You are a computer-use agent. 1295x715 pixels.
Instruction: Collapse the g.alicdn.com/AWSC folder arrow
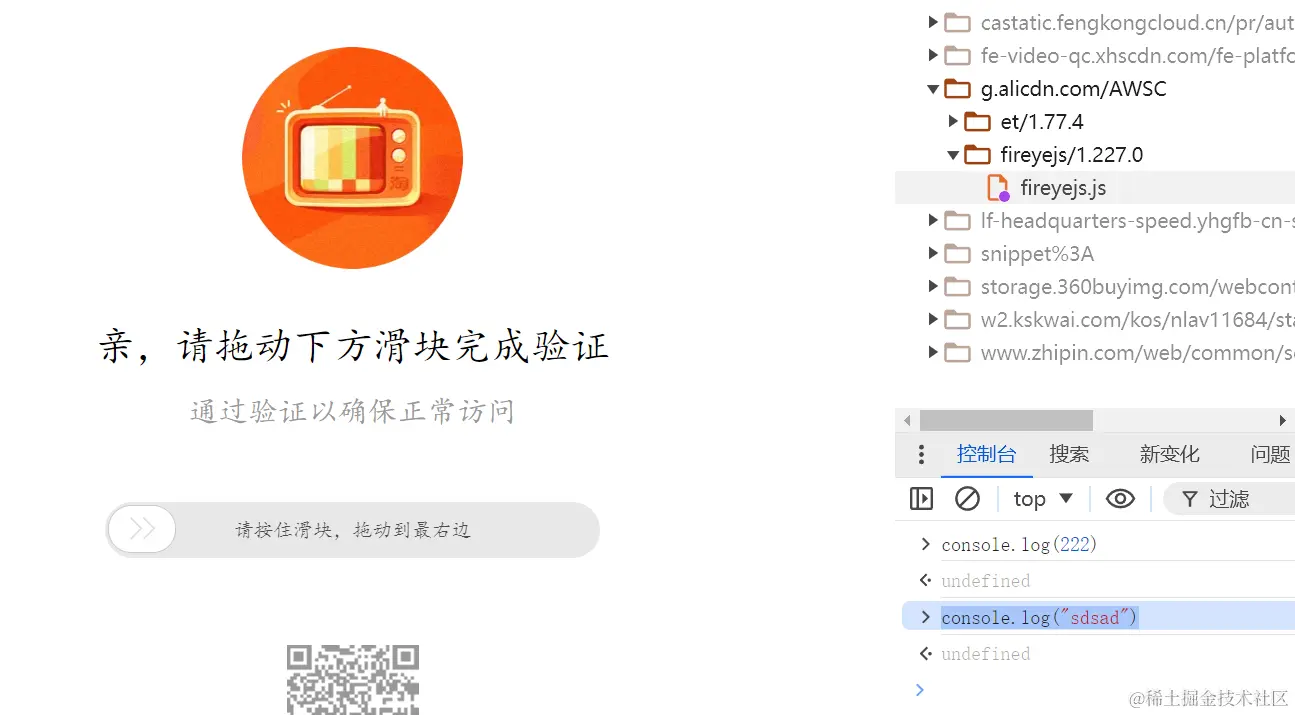933,89
